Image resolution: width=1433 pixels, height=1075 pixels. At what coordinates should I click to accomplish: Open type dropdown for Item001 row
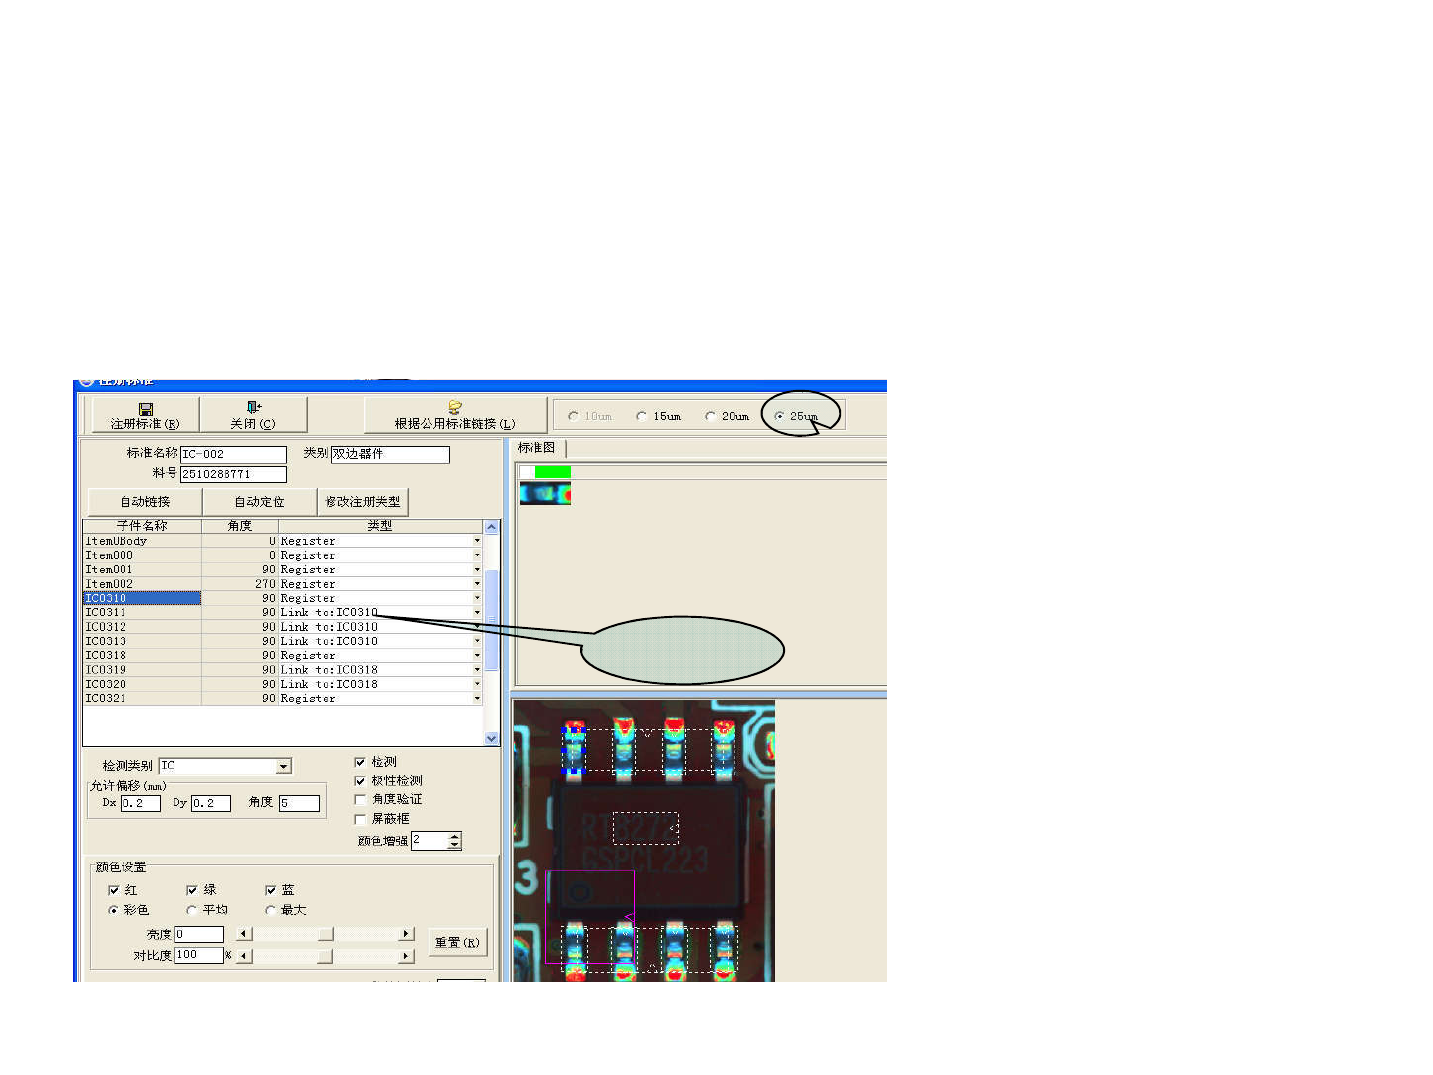tap(477, 570)
